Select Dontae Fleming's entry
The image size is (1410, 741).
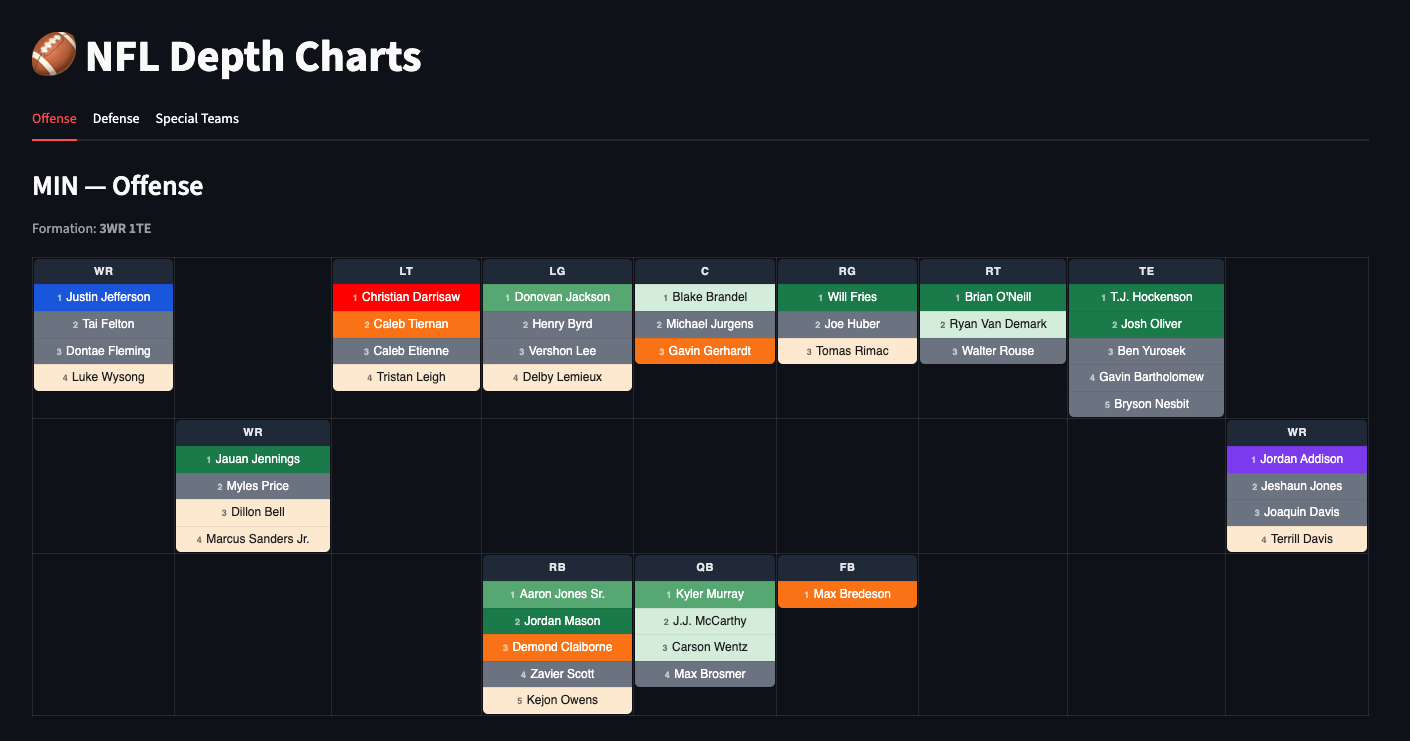104,351
